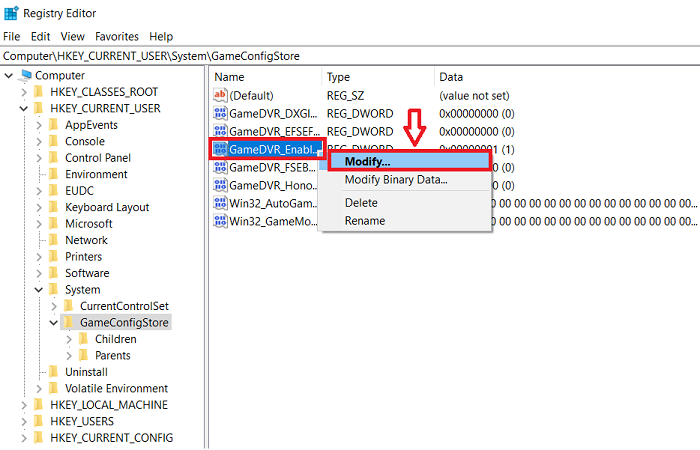
Task: Expand the Software tree node
Action: 39,273
